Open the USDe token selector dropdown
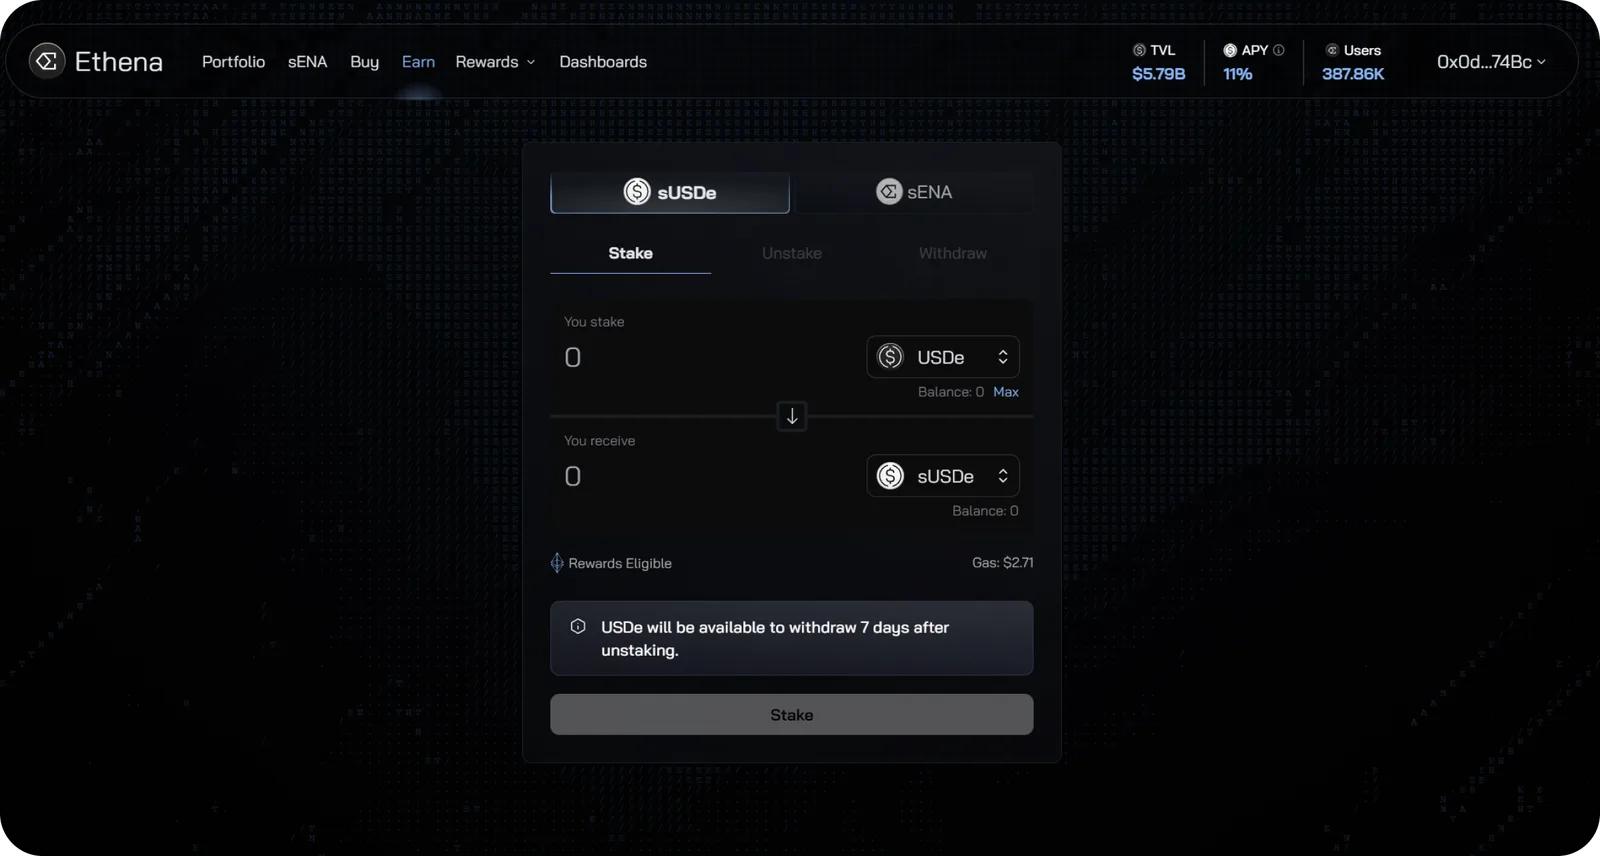 943,357
